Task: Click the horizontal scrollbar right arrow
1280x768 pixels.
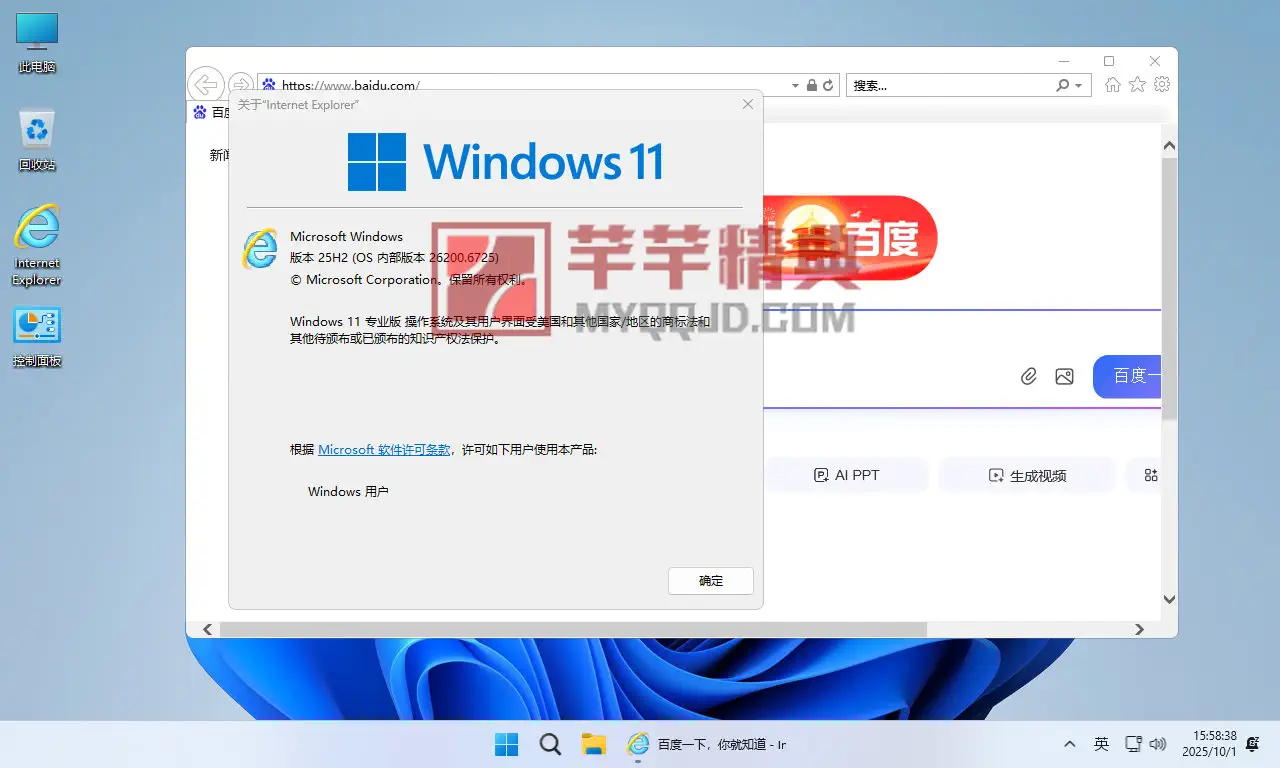Action: pyautogui.click(x=1139, y=629)
